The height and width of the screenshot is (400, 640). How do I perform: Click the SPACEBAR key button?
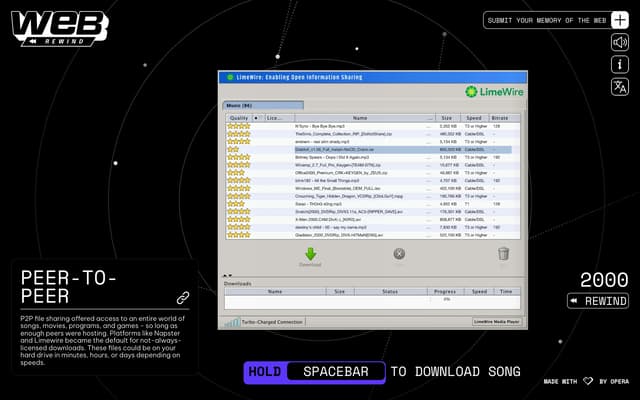tap(336, 371)
